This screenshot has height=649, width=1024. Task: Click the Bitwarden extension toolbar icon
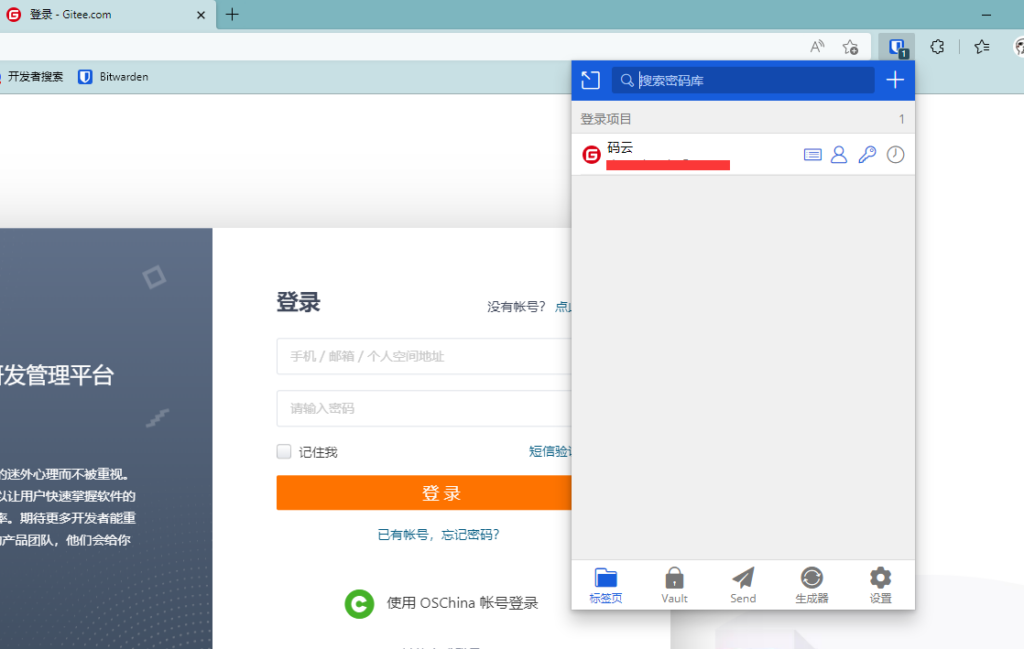point(897,46)
